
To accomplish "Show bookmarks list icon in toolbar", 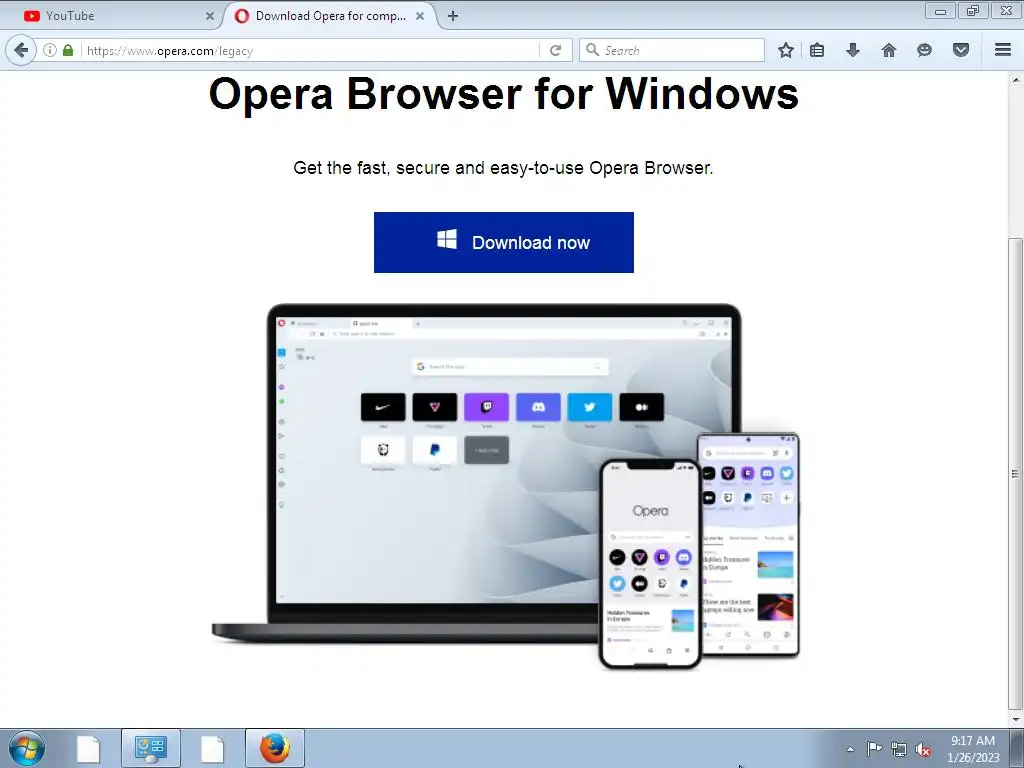I will [817, 50].
